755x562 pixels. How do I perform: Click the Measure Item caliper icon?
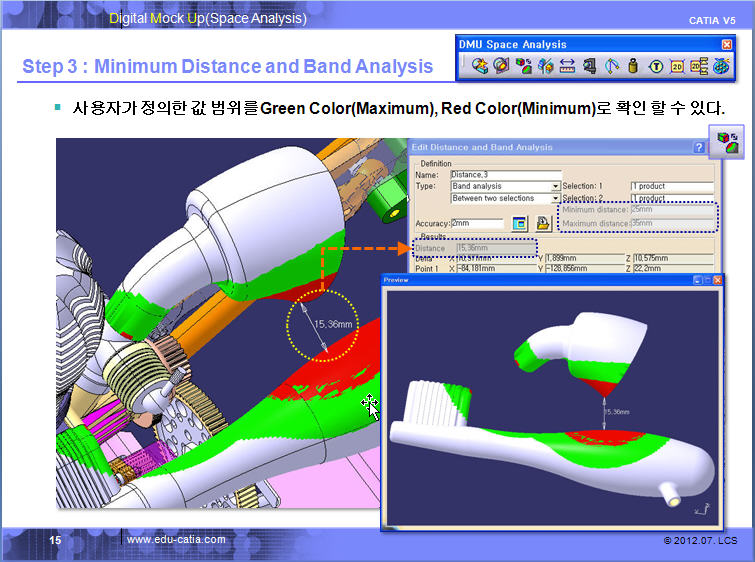pyautogui.click(x=589, y=66)
